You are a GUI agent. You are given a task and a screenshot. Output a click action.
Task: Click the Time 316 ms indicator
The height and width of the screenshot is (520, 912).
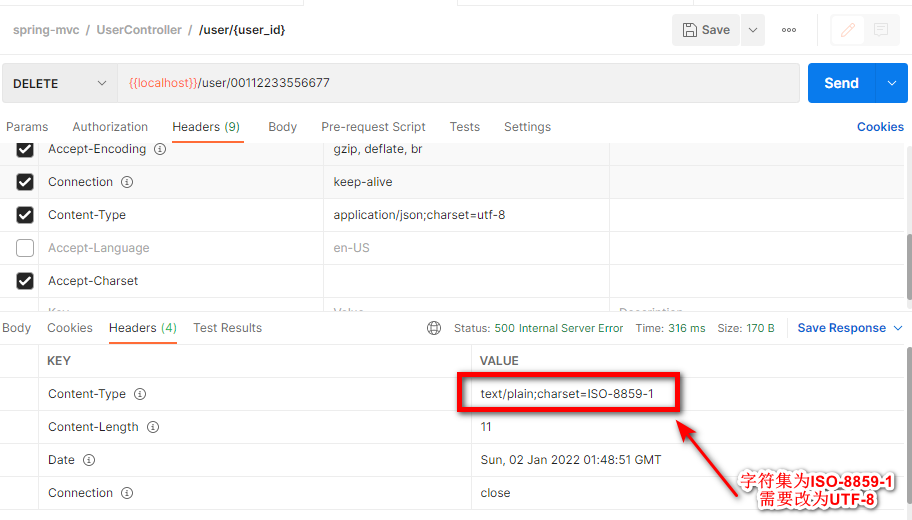pos(670,328)
